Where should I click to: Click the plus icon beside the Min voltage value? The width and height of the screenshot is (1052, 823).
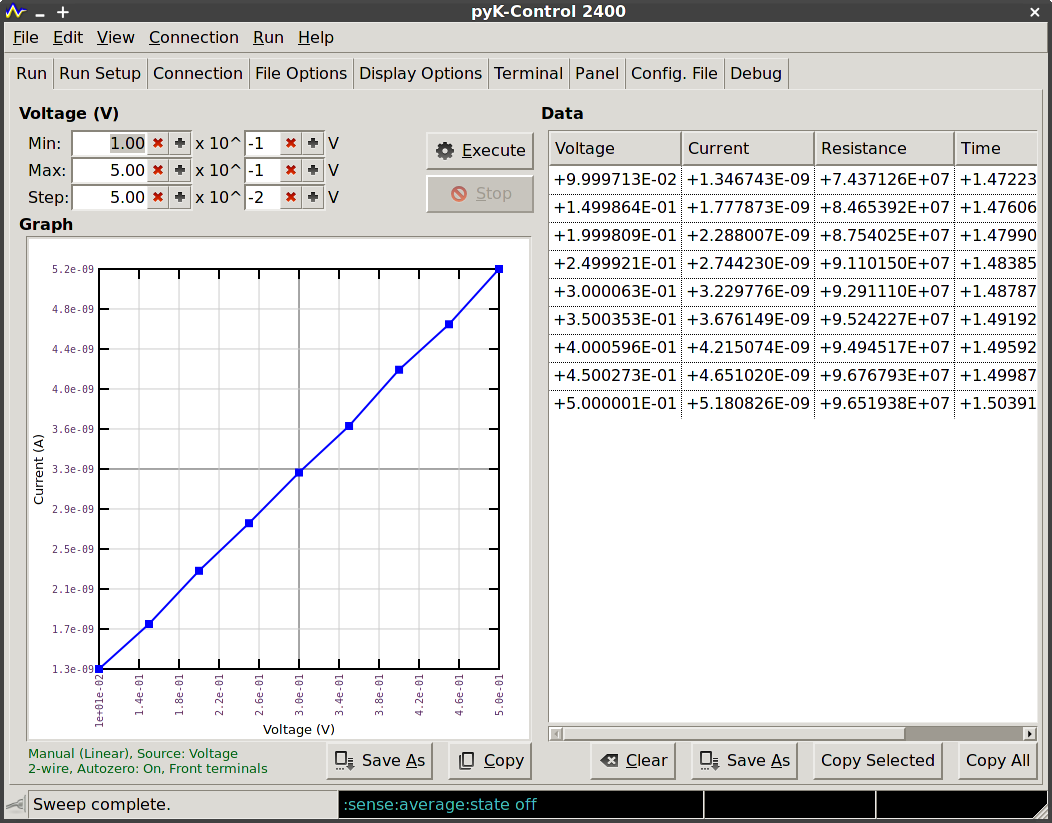[x=180, y=144]
